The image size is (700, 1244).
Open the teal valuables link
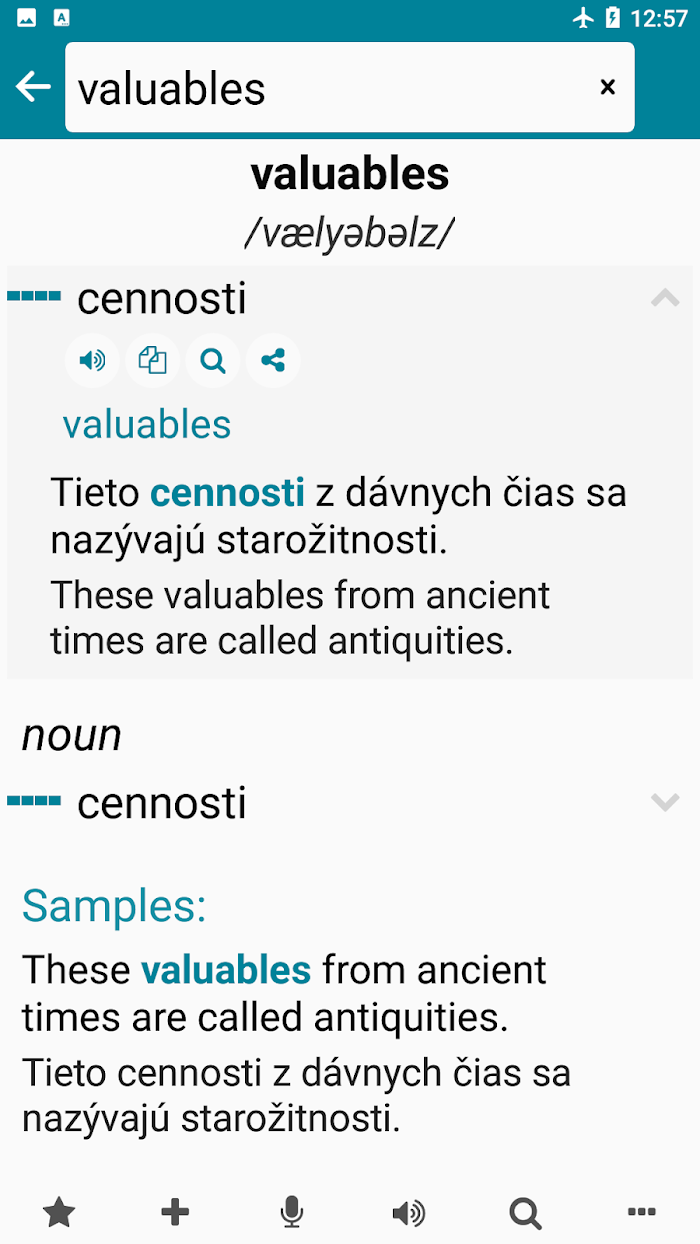[147, 425]
